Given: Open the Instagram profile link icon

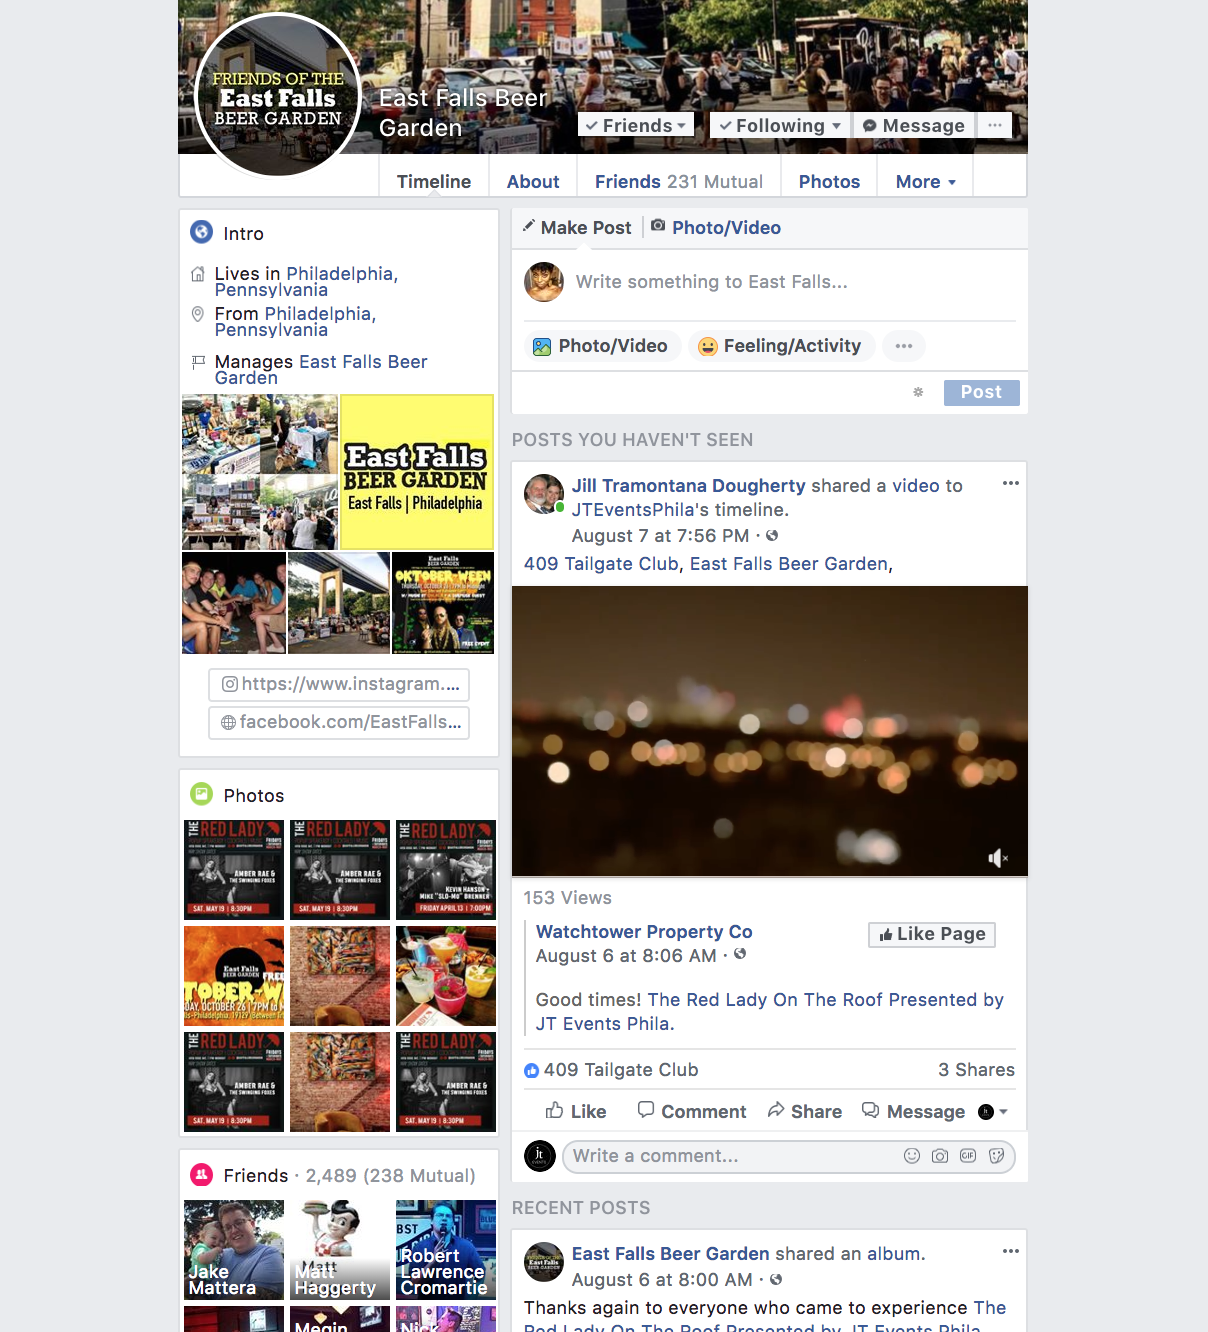Looking at the screenshot, I should (x=229, y=685).
